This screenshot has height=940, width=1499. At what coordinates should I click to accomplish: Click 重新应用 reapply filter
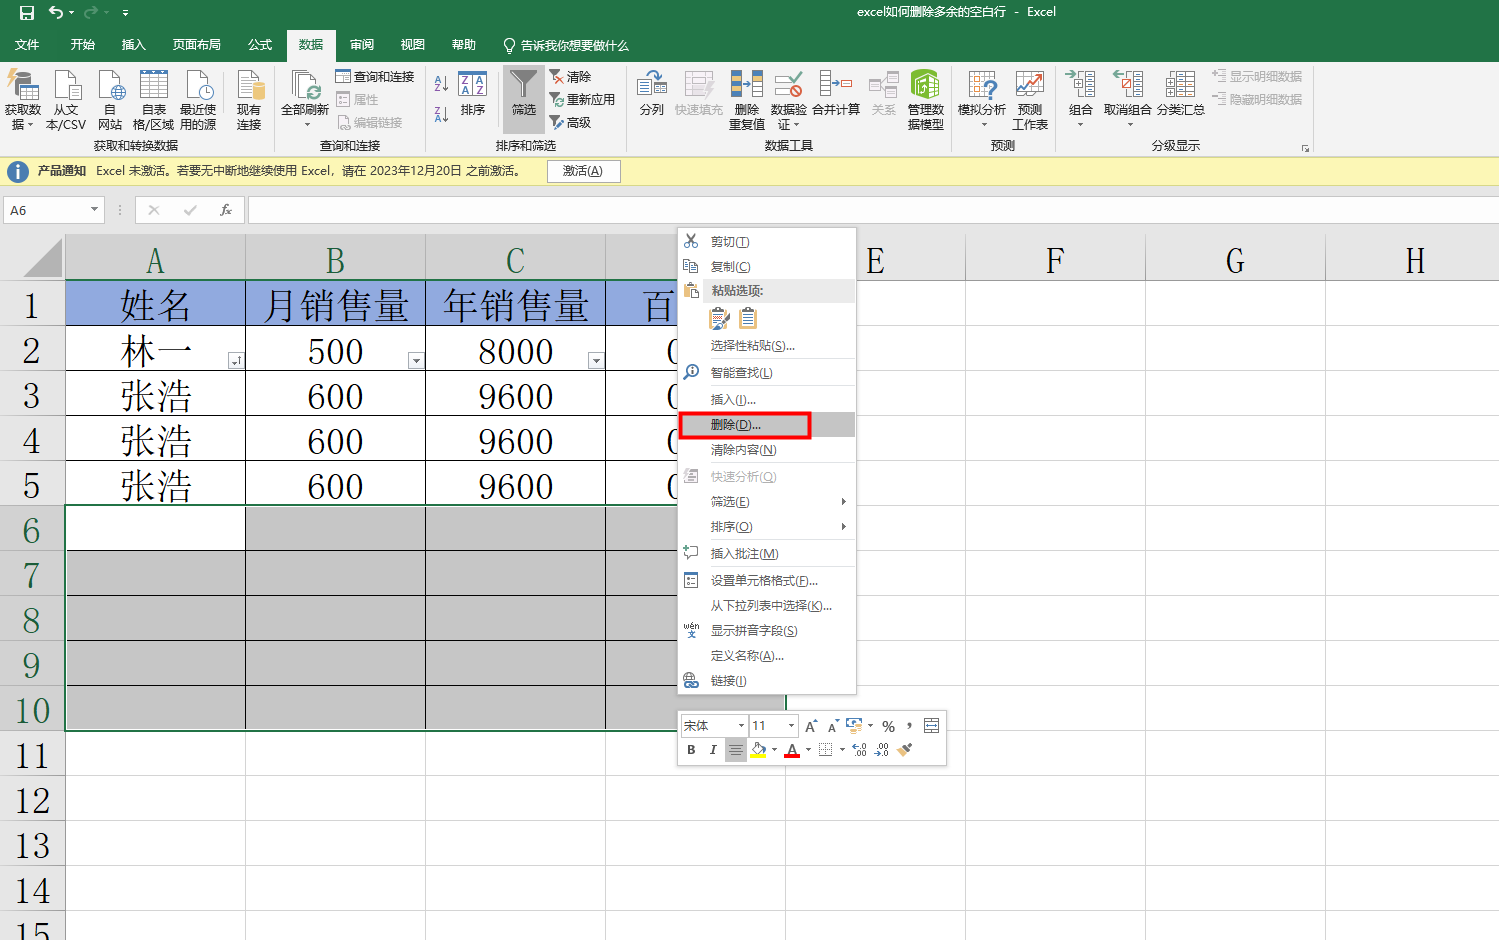coord(582,100)
